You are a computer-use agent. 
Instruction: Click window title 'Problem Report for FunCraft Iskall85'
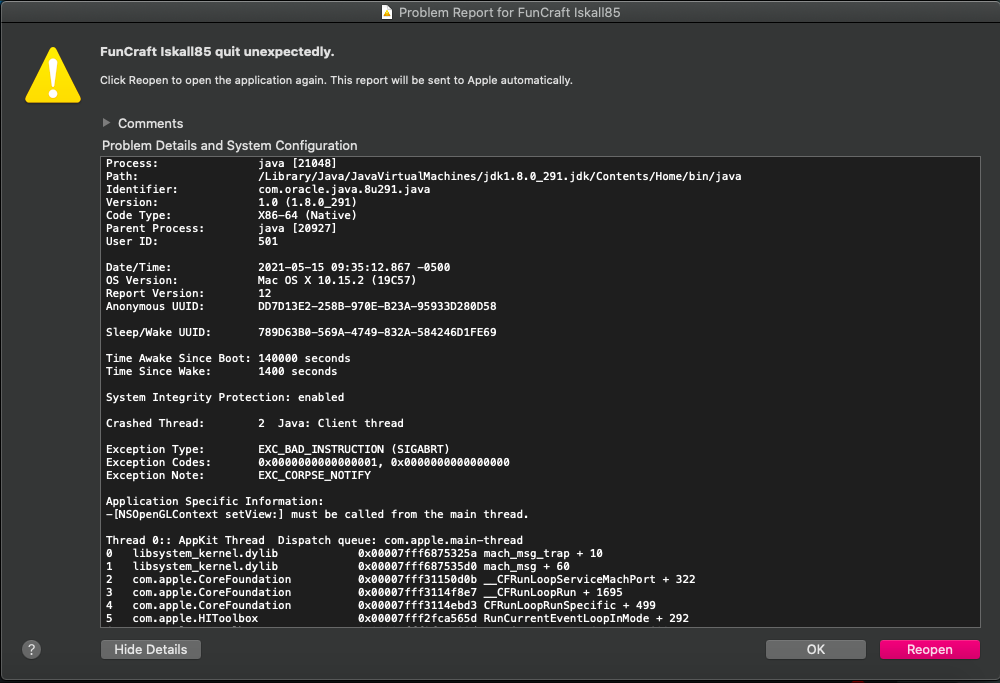click(510, 12)
